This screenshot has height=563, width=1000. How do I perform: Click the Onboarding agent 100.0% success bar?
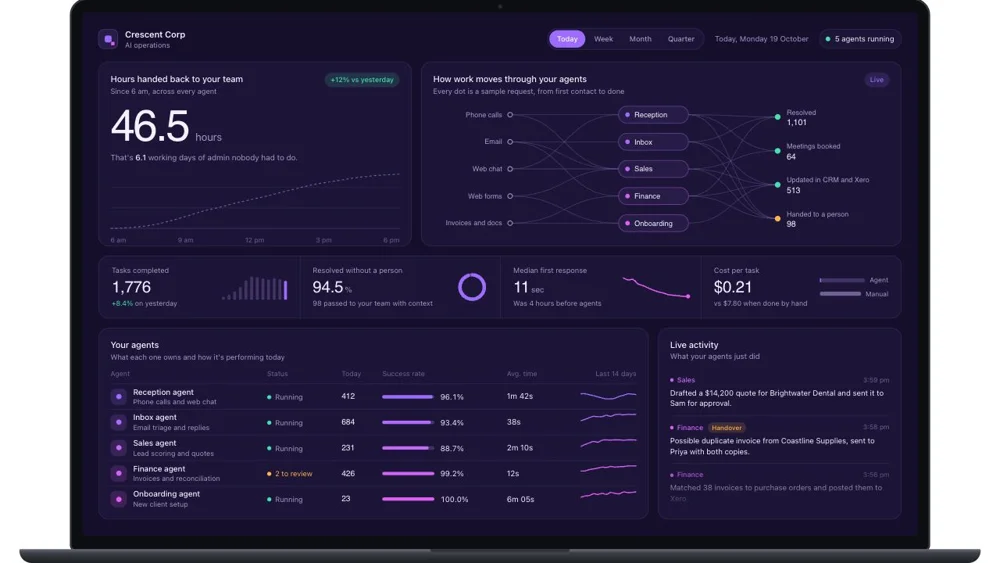pyautogui.click(x=408, y=499)
